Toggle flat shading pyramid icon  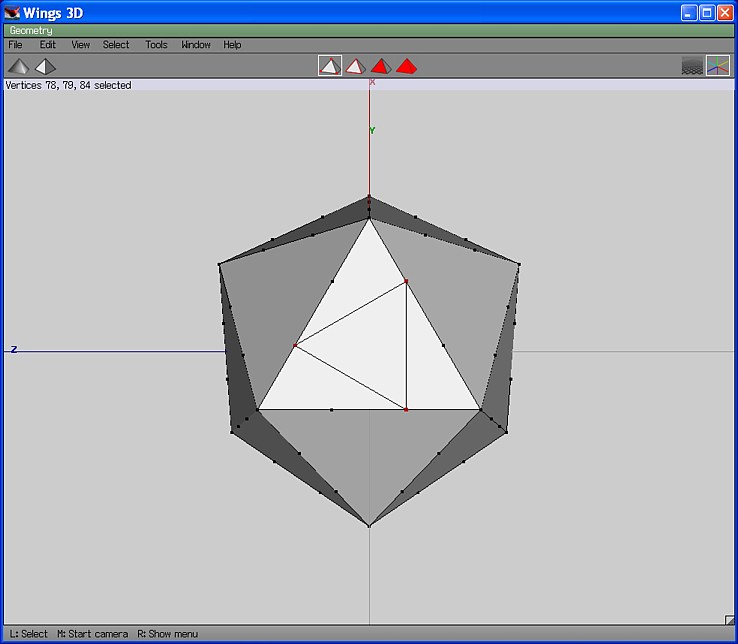coord(19,66)
